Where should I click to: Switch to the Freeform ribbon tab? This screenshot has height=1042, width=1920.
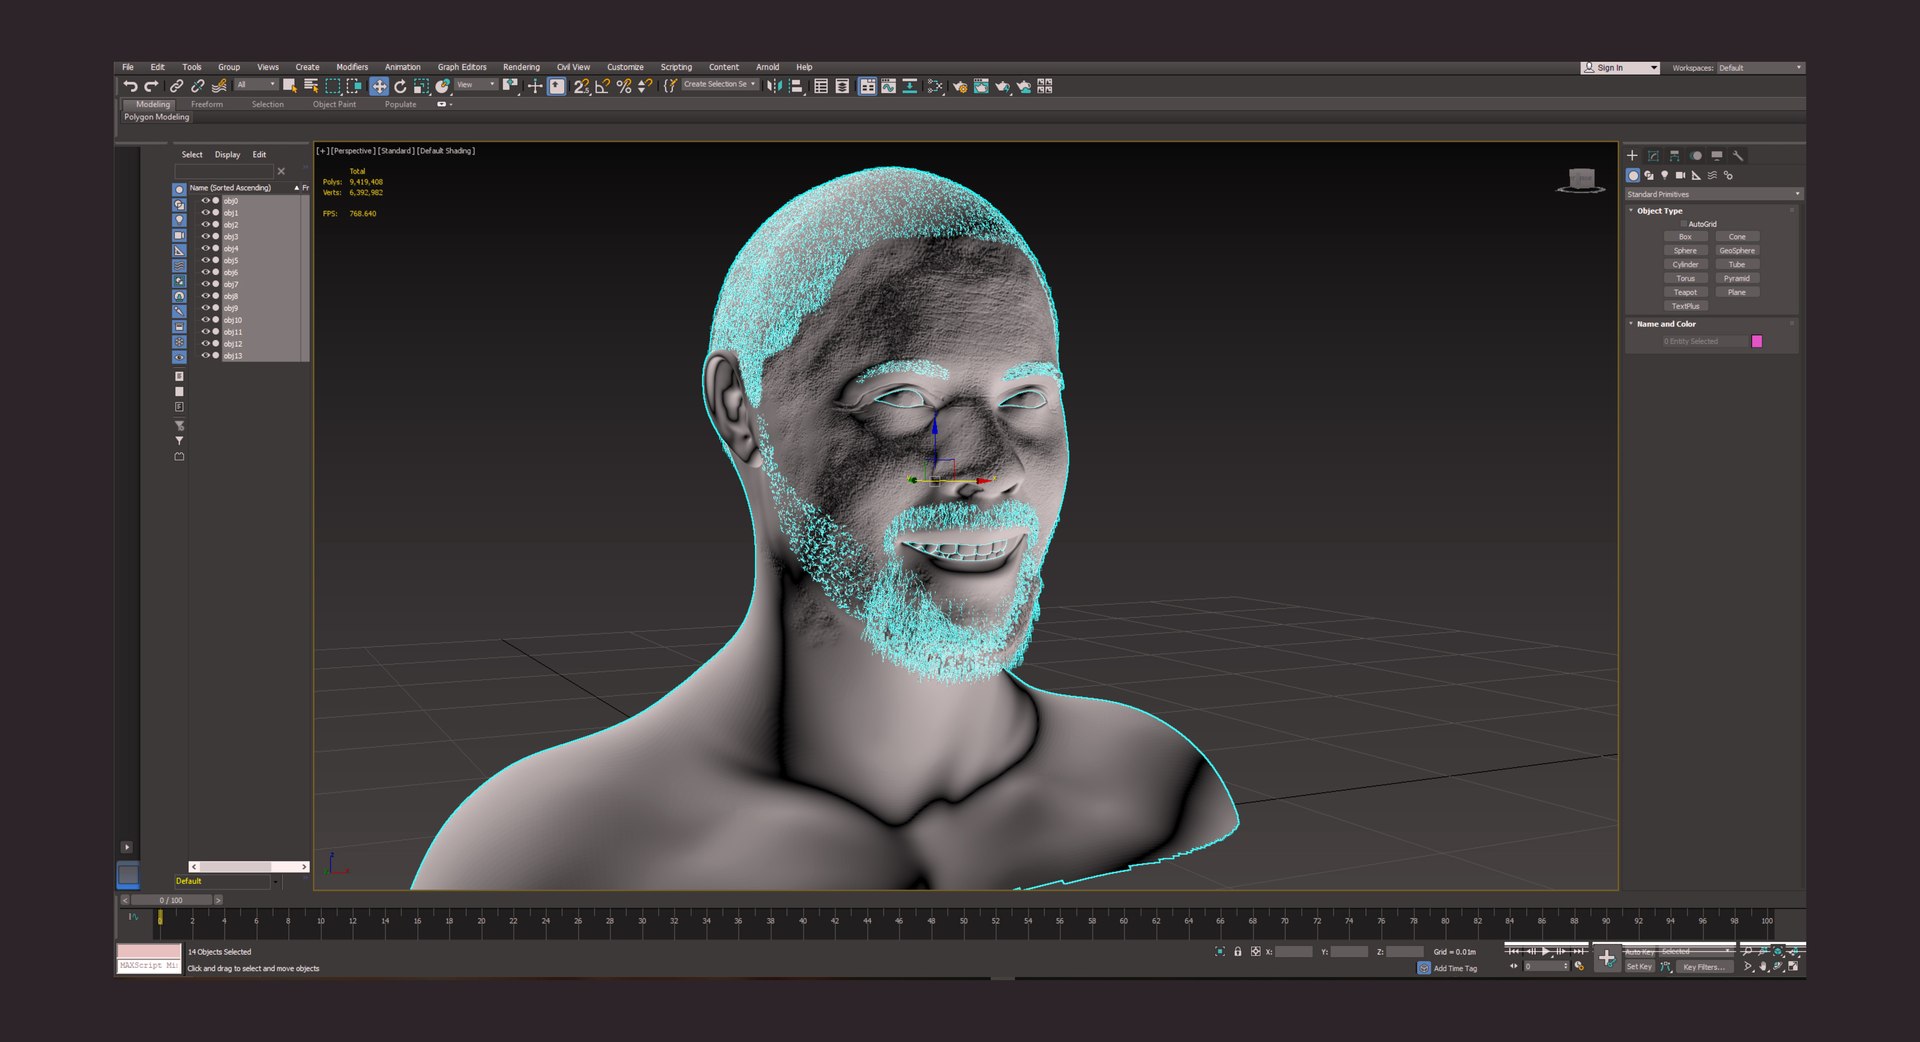207,104
